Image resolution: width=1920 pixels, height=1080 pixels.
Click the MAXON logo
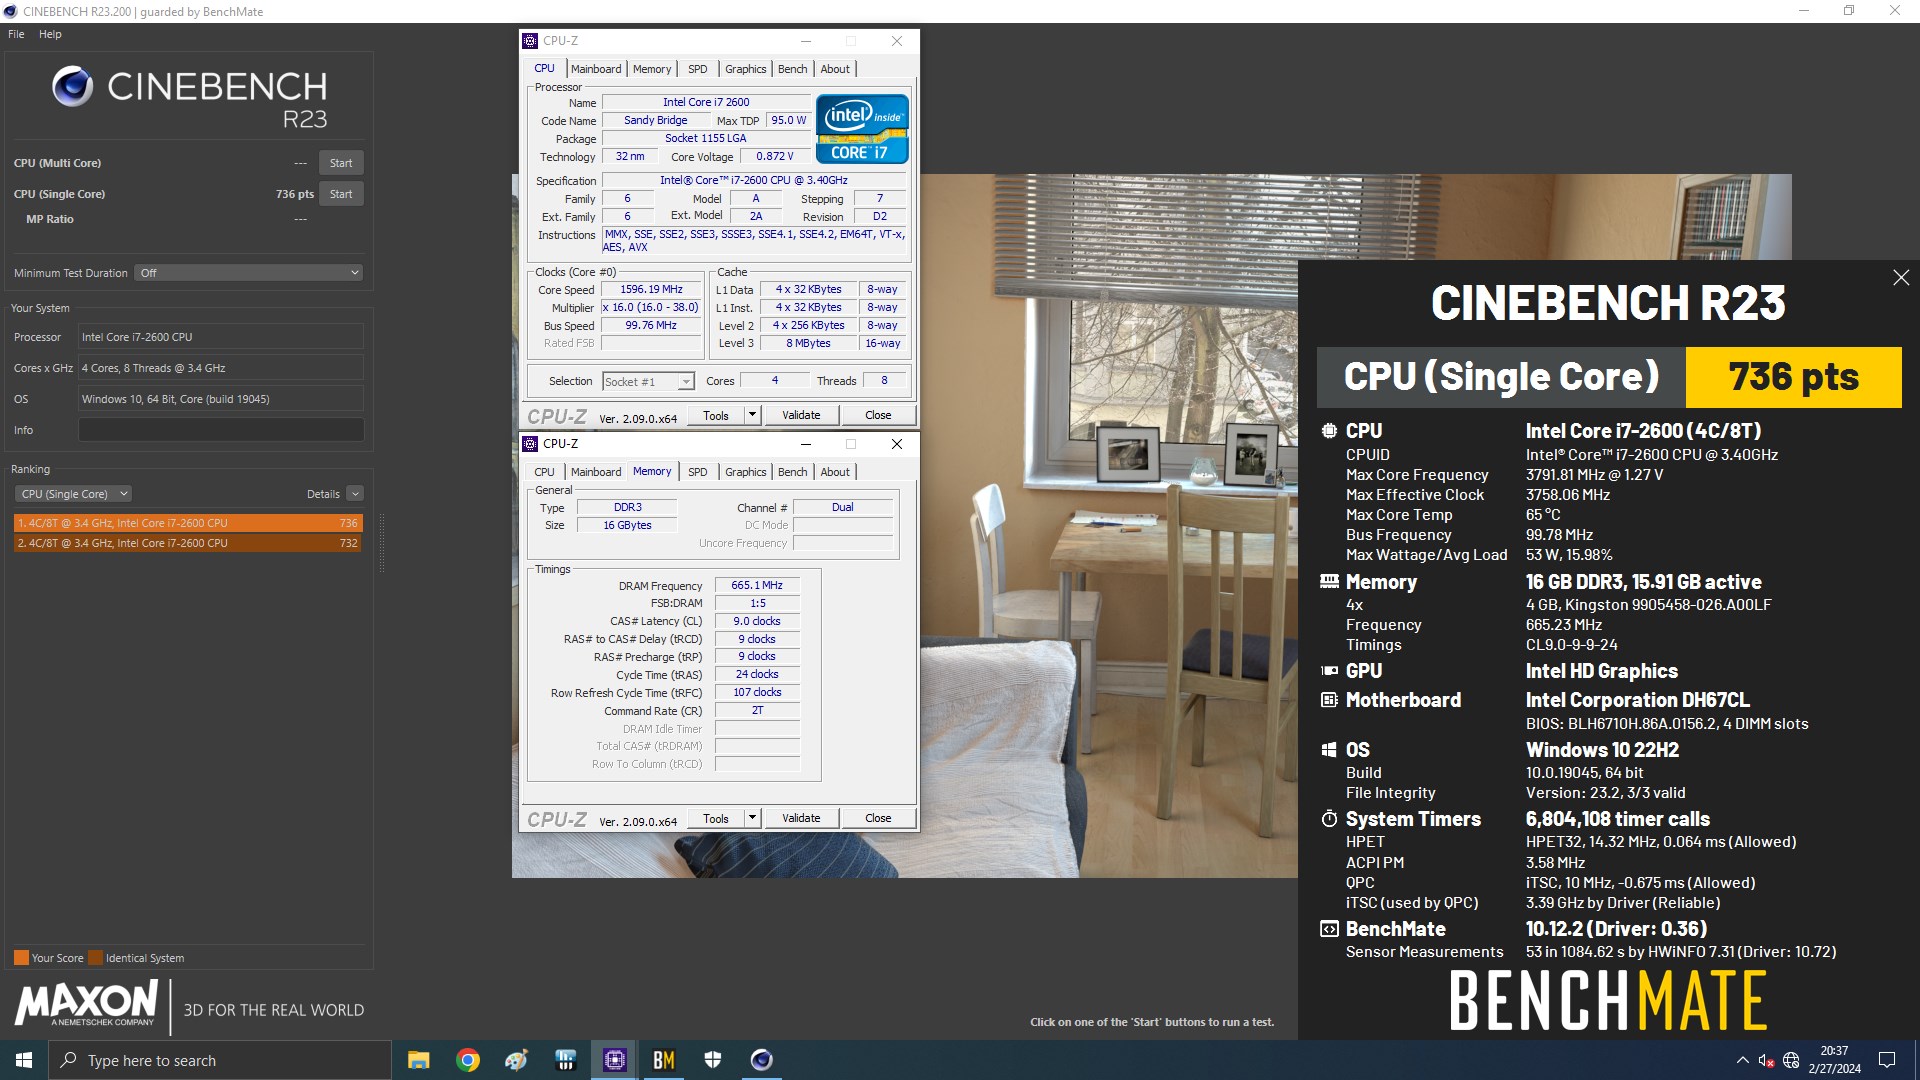click(x=86, y=1003)
